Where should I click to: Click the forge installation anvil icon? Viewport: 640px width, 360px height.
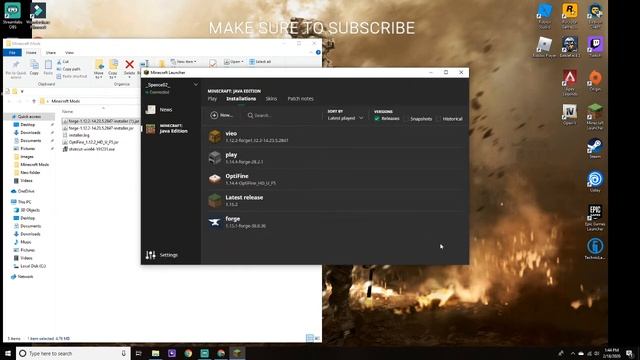pyautogui.click(x=215, y=222)
